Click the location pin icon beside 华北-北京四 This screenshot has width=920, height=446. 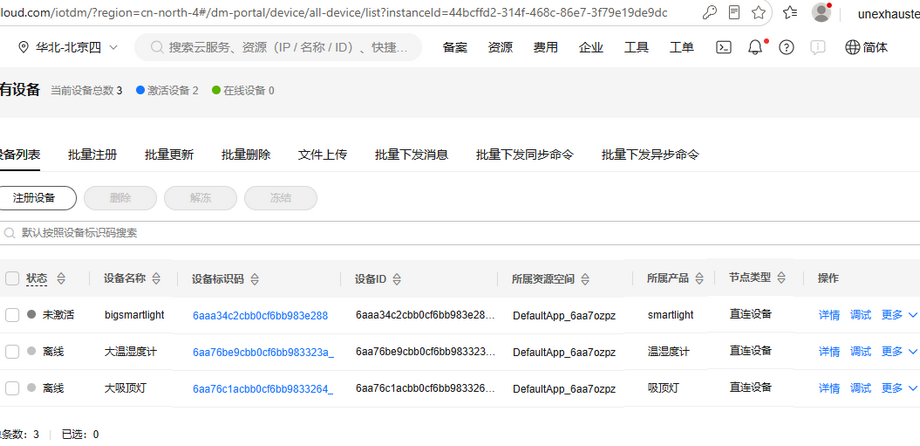[x=23, y=48]
